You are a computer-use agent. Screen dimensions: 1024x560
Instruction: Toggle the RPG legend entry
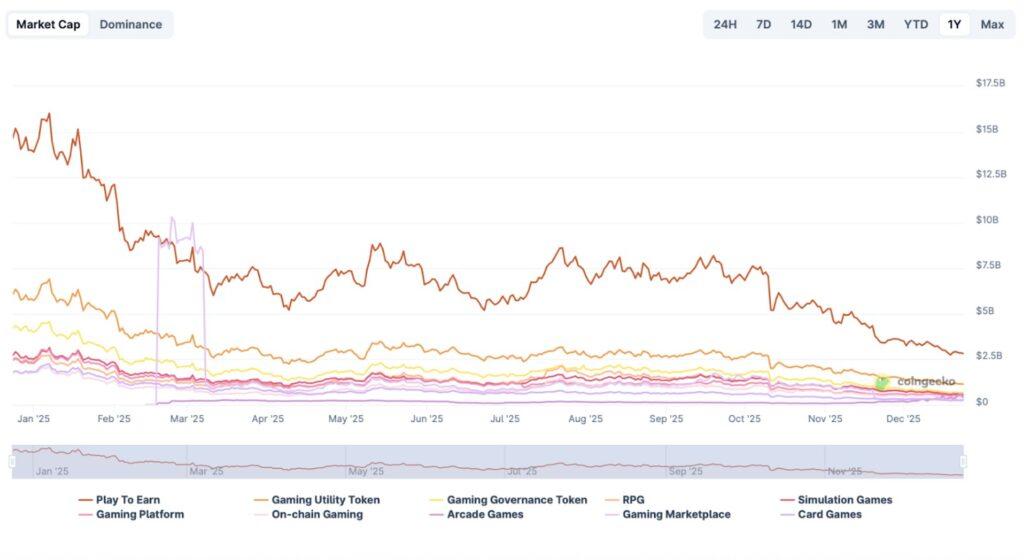click(x=633, y=499)
